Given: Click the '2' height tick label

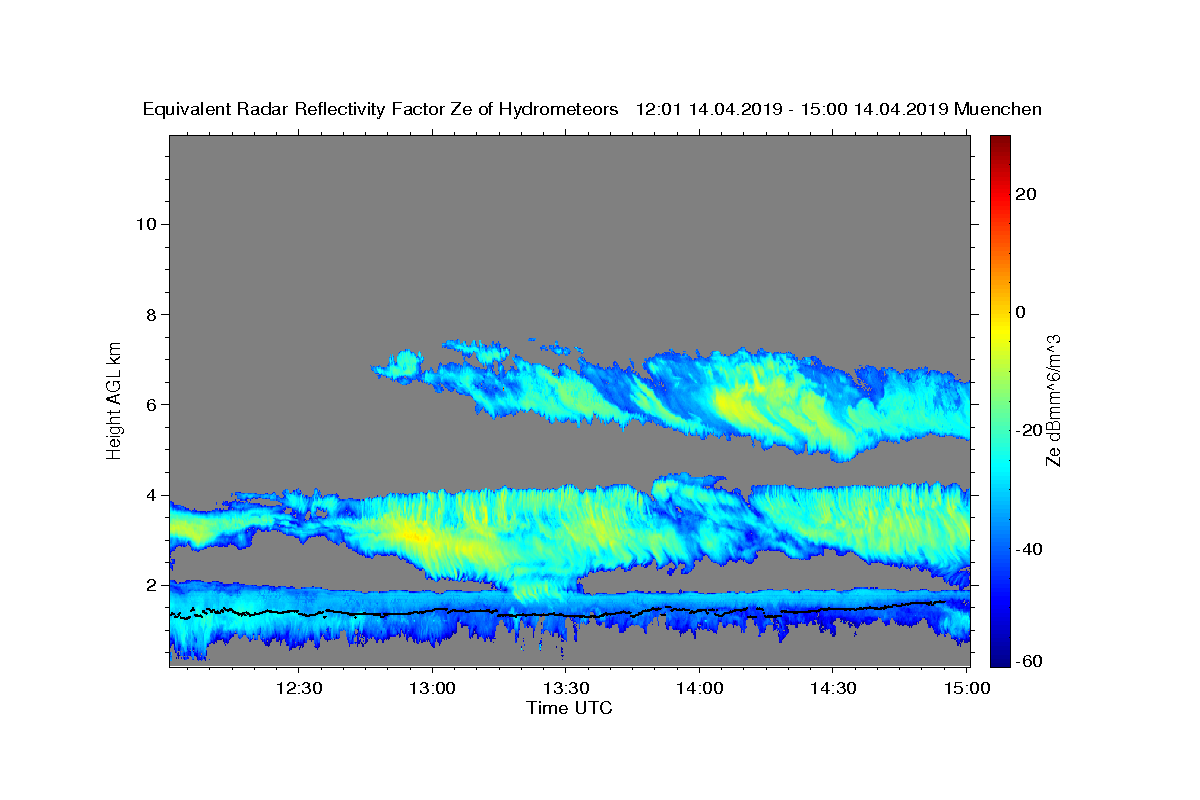Looking at the screenshot, I should click(x=153, y=585).
